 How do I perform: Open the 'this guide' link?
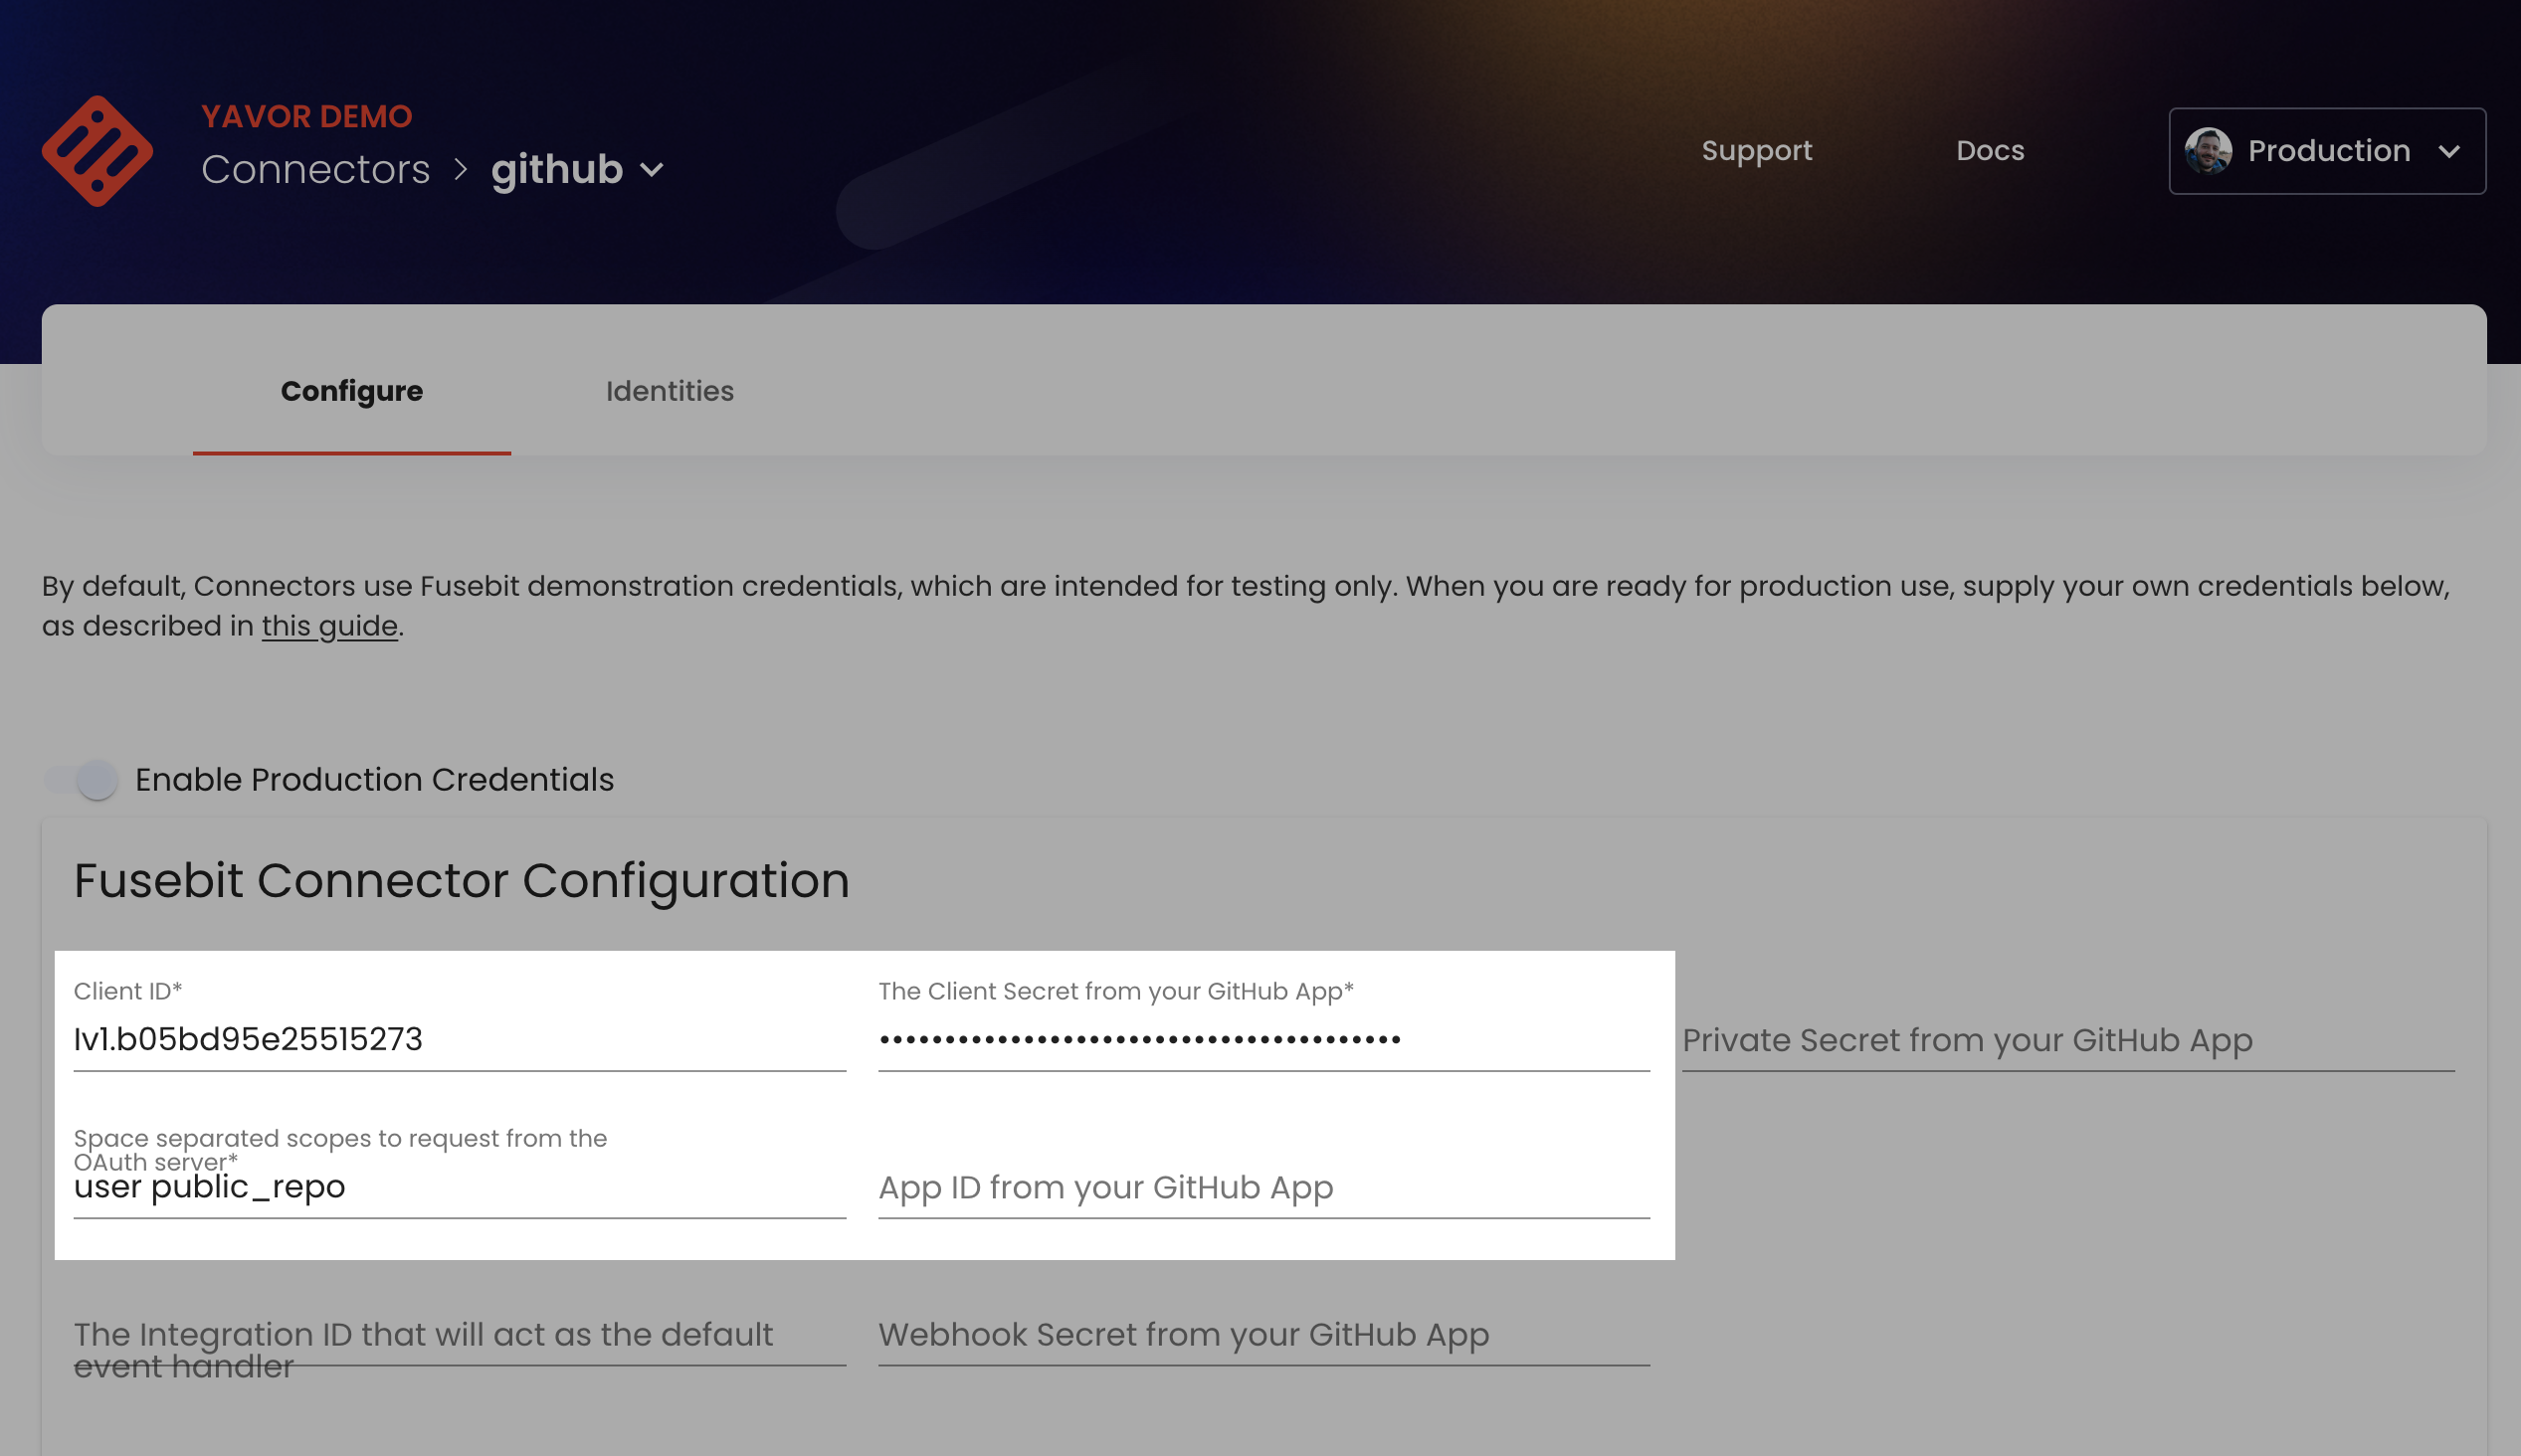[330, 626]
